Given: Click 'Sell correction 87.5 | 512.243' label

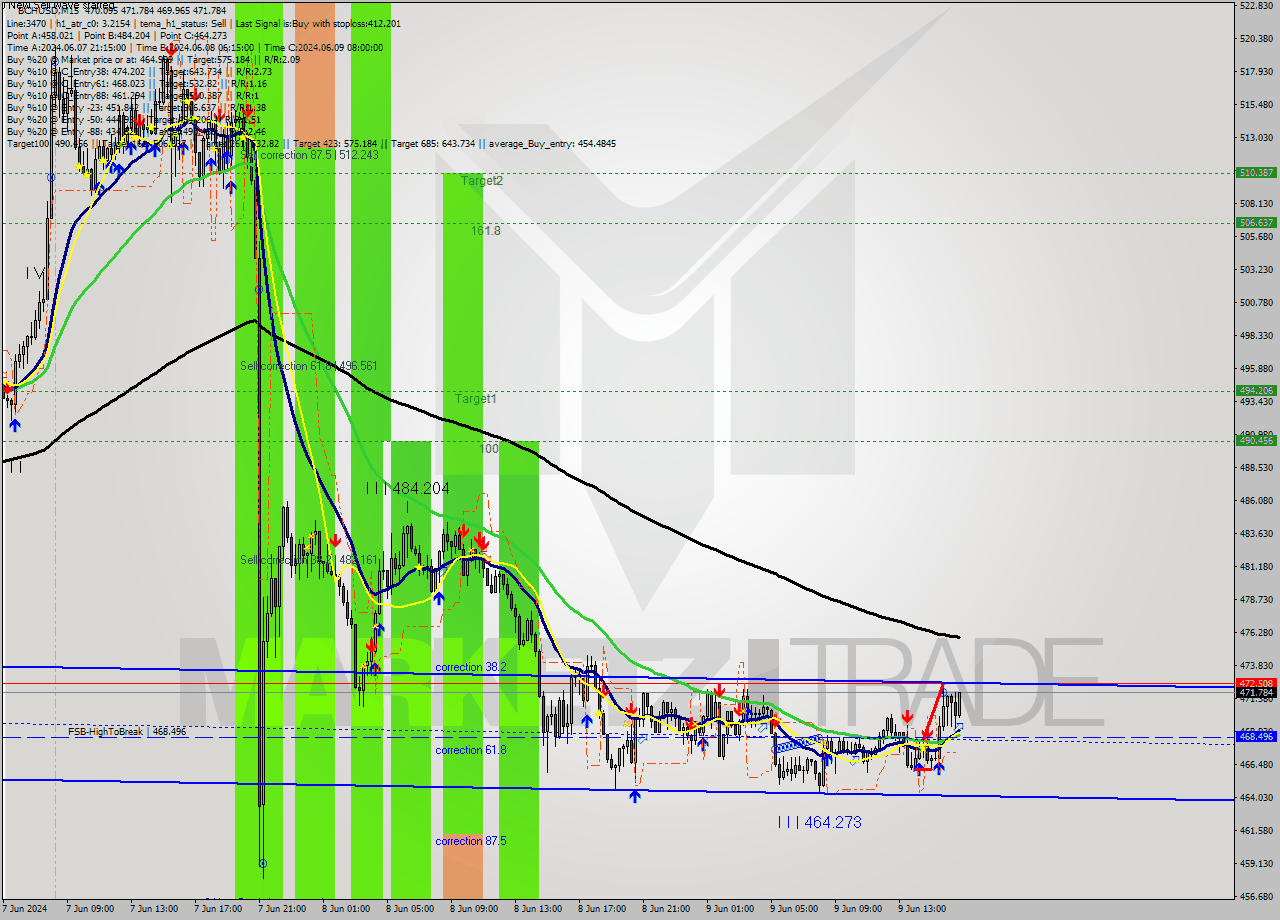Looking at the screenshot, I should [x=309, y=155].
